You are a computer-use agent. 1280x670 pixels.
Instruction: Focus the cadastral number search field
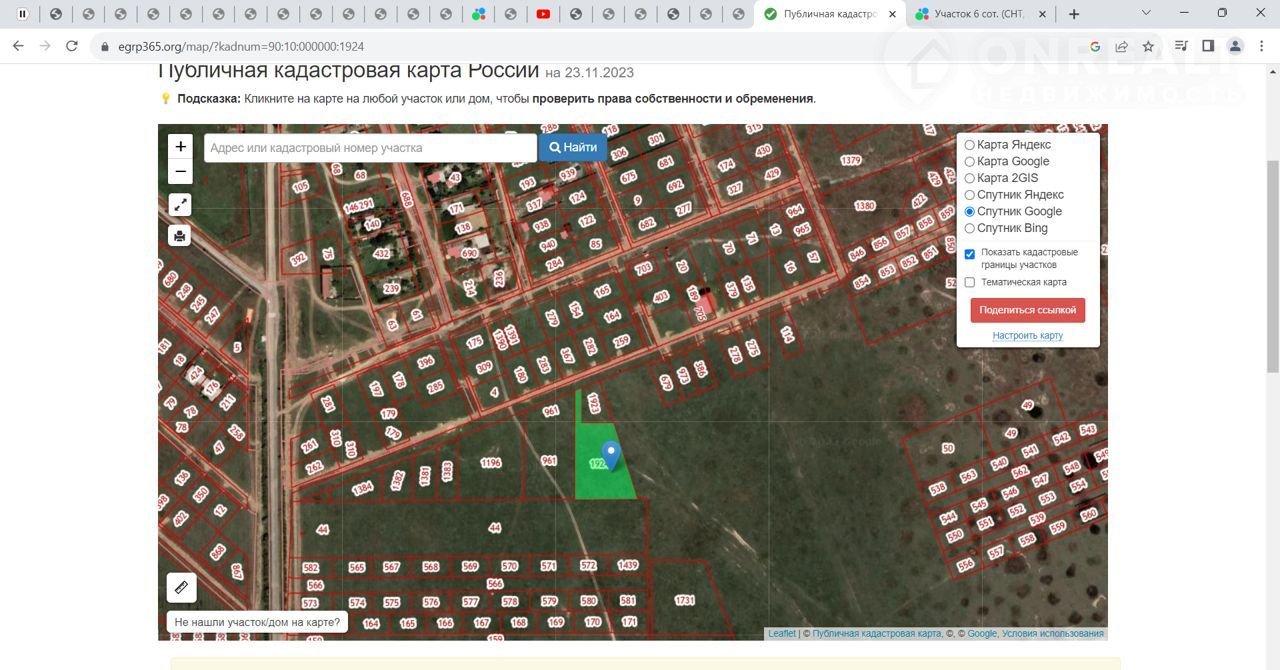click(x=370, y=148)
